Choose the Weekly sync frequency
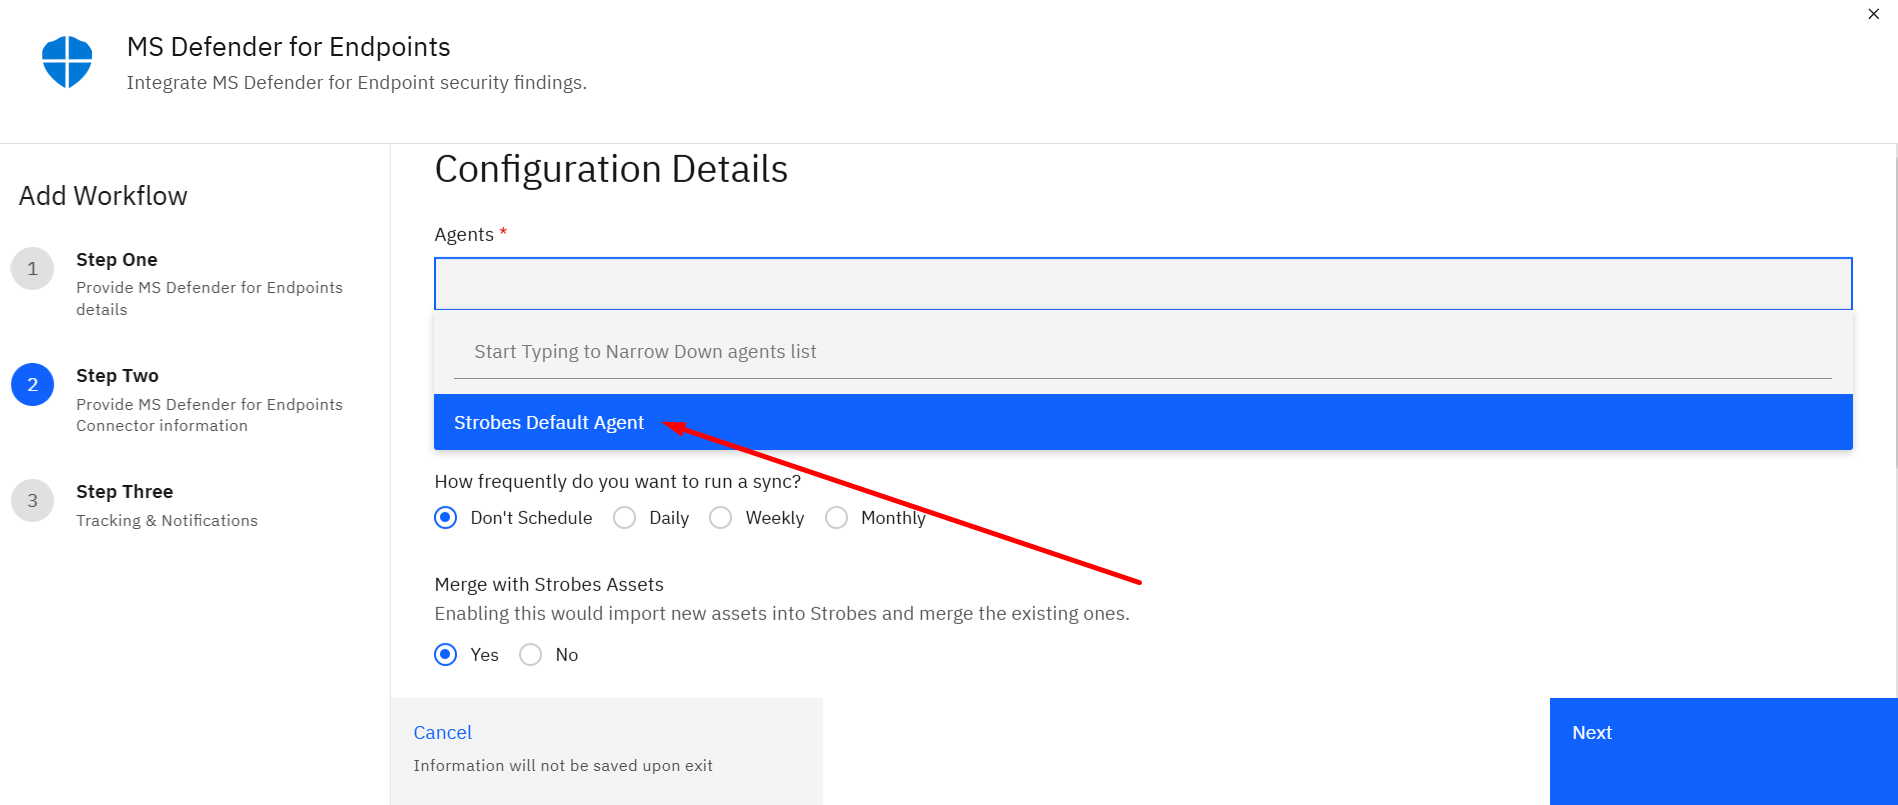The width and height of the screenshot is (1898, 805). [721, 517]
